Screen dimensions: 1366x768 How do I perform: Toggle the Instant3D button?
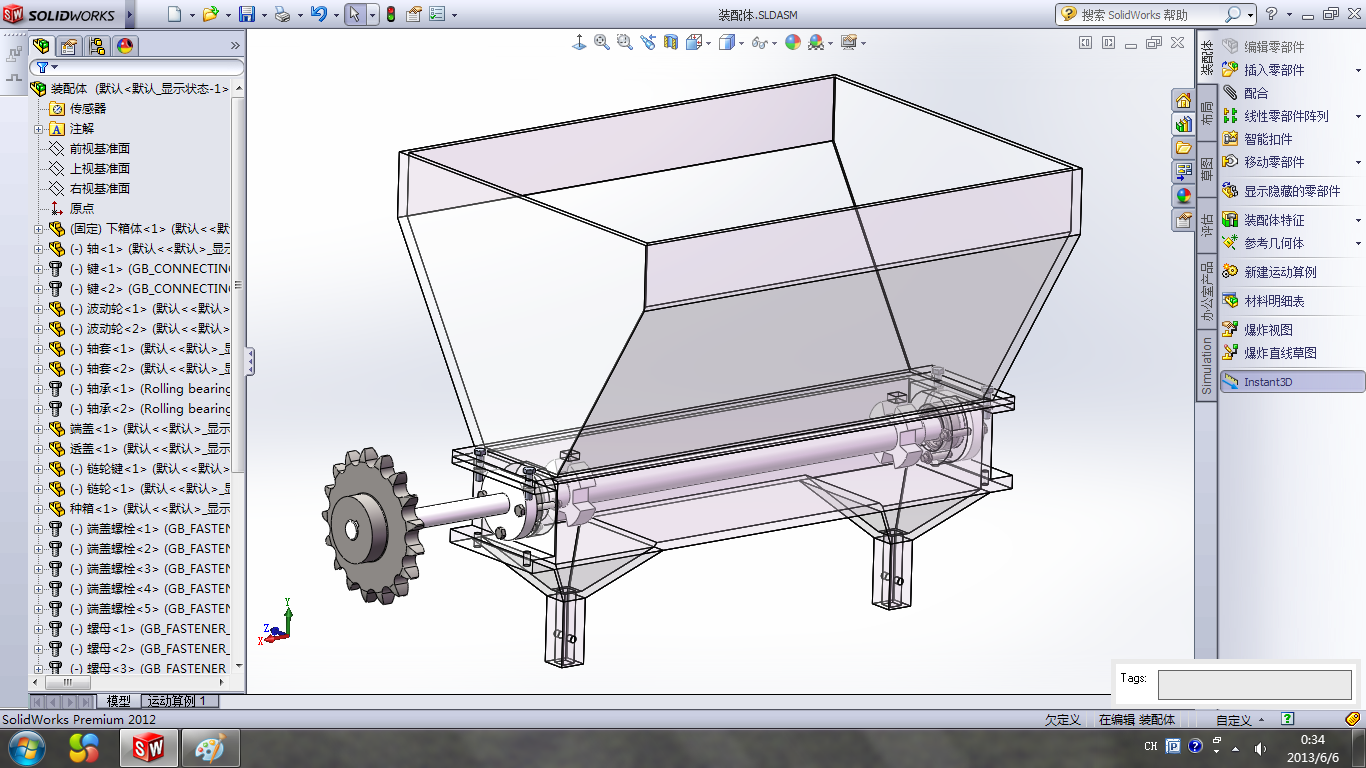pyautogui.click(x=1293, y=382)
